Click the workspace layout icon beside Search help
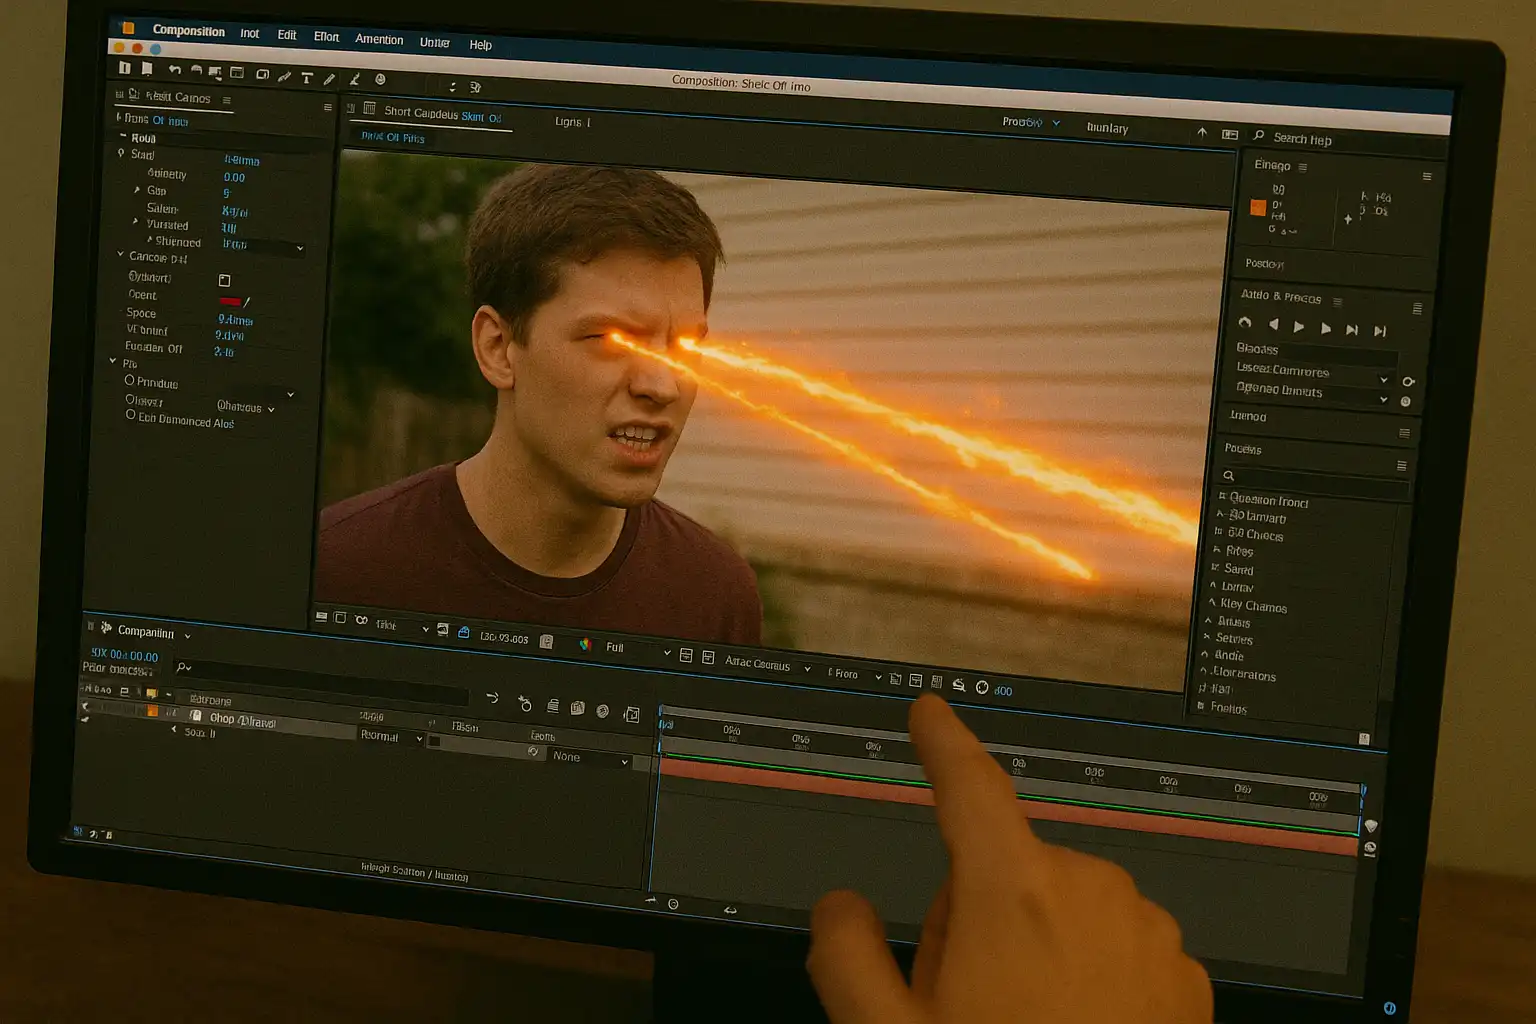 [x=1230, y=134]
